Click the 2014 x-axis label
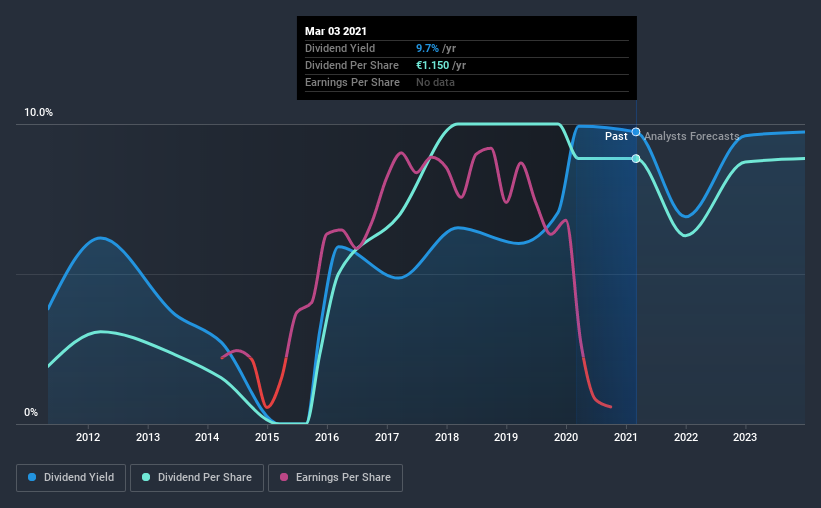 tap(207, 437)
